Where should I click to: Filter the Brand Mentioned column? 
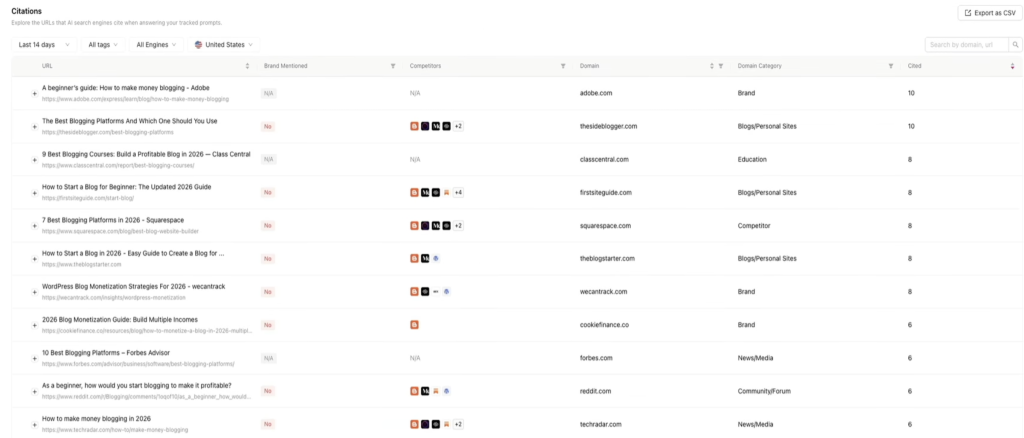click(393, 66)
